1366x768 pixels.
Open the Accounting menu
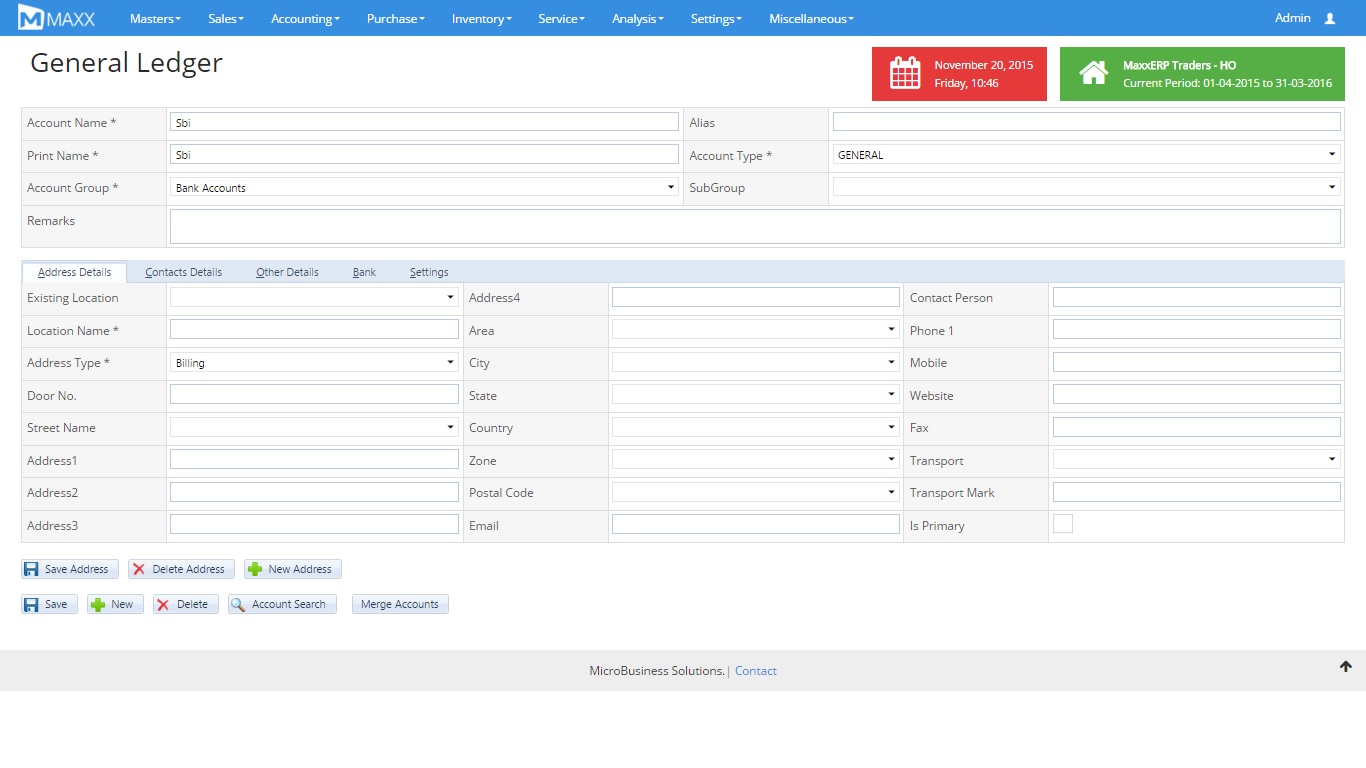[305, 18]
